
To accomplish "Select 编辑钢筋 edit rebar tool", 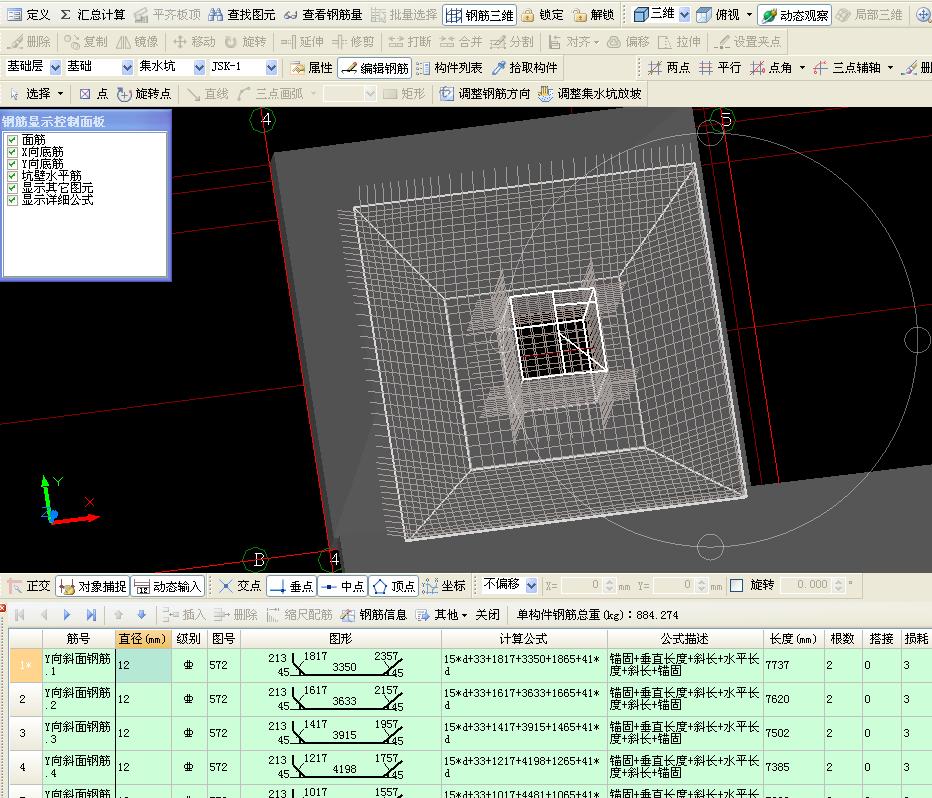I will [375, 68].
